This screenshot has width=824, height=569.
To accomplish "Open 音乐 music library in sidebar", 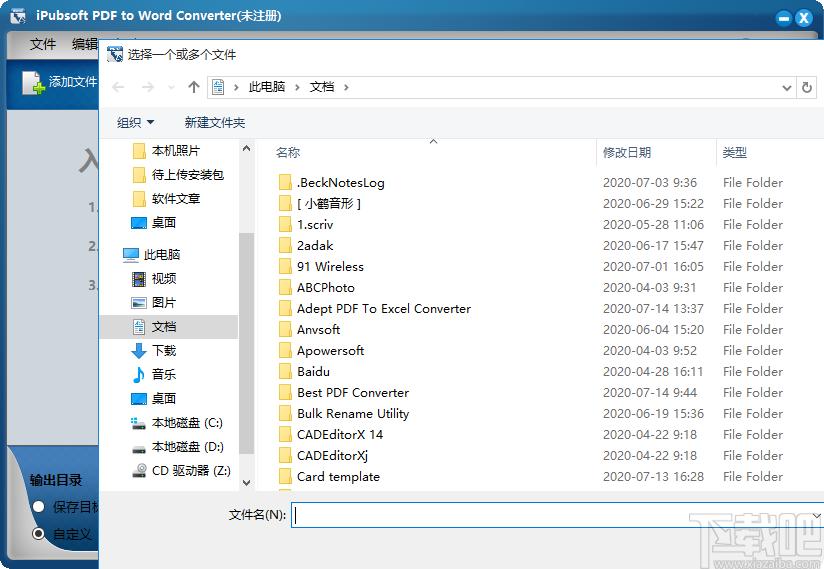I will (x=153, y=375).
